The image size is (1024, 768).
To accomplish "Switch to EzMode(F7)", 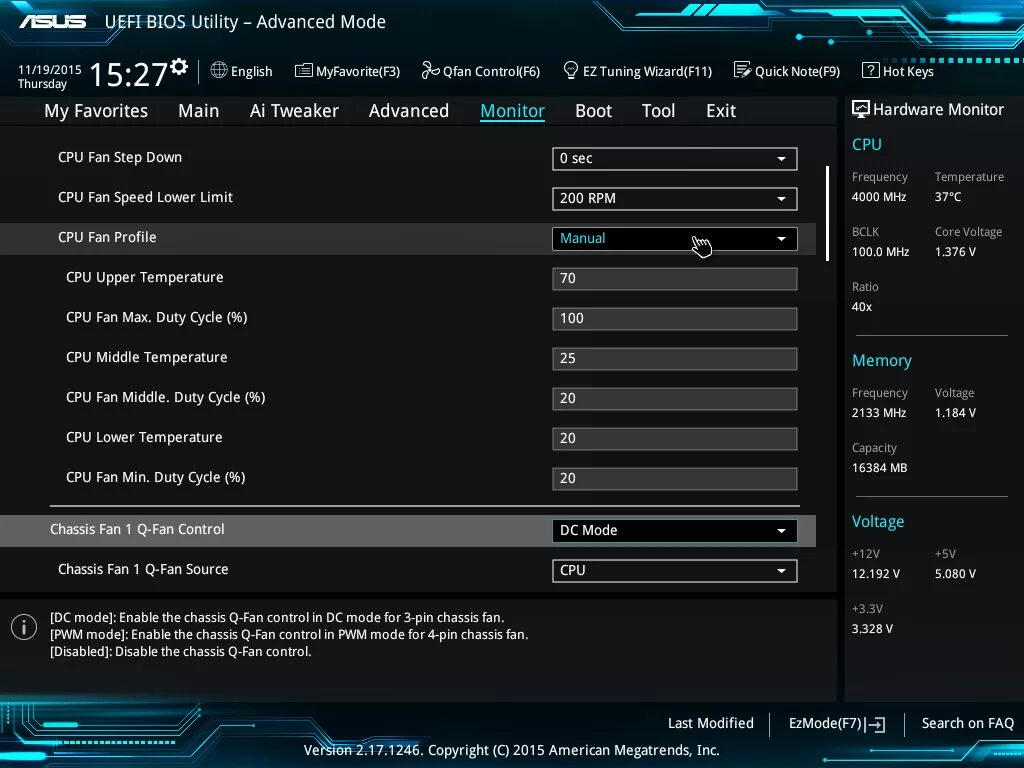I will point(825,724).
